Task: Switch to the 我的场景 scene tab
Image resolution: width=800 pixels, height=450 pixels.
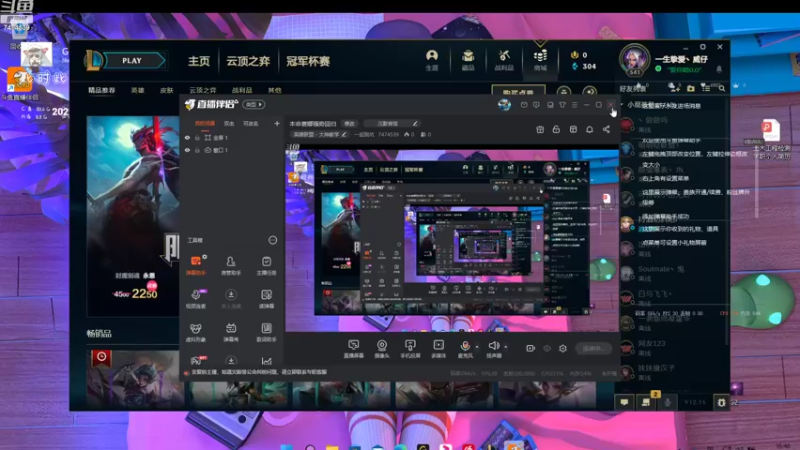Action: [x=205, y=123]
